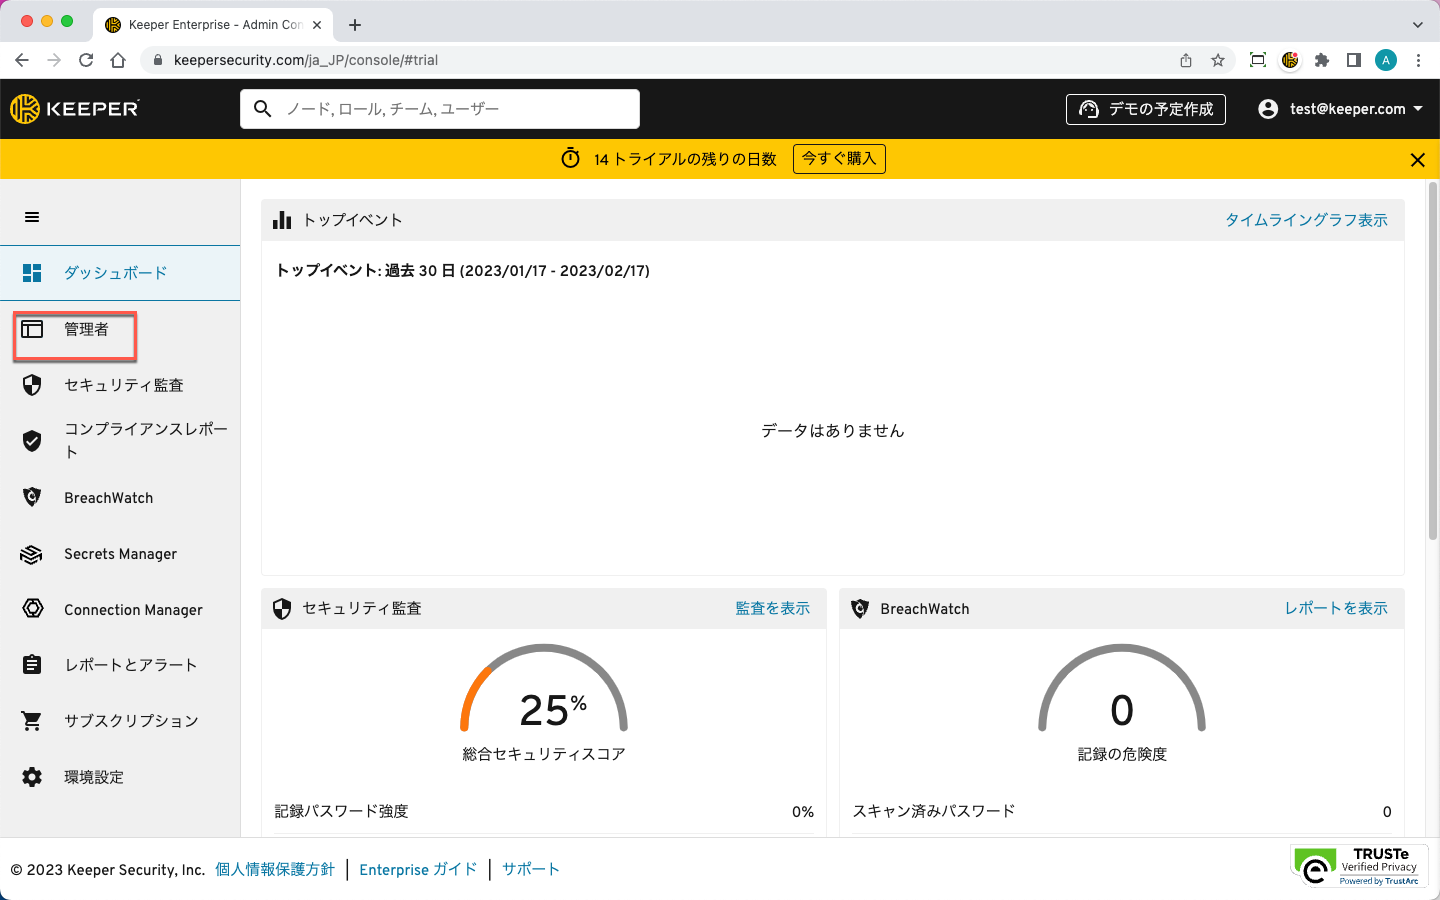Open the Secrets Manager sidebar icon
The image size is (1440, 900).
tap(32, 554)
